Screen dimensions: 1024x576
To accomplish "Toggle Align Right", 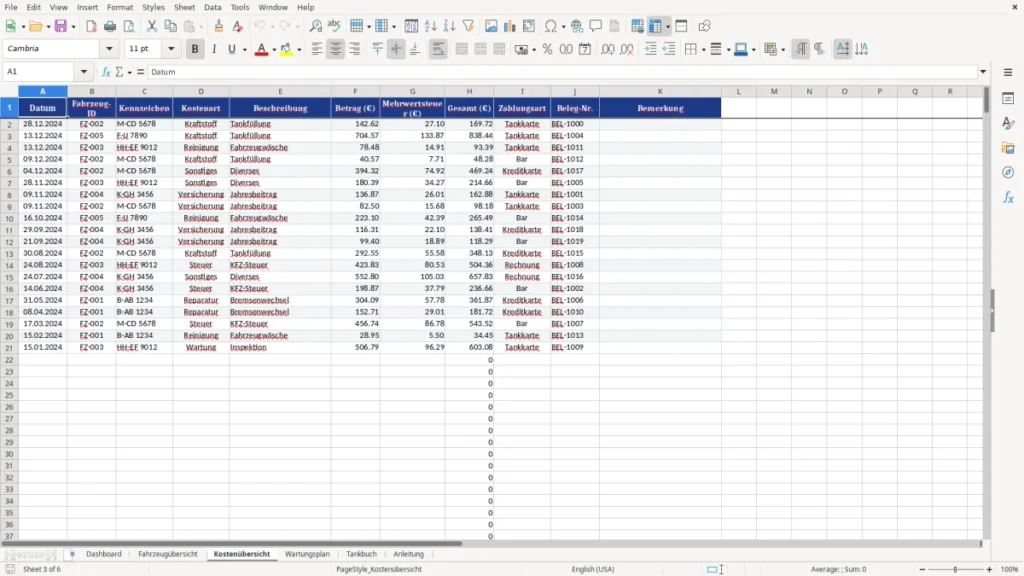I will pos(355,49).
